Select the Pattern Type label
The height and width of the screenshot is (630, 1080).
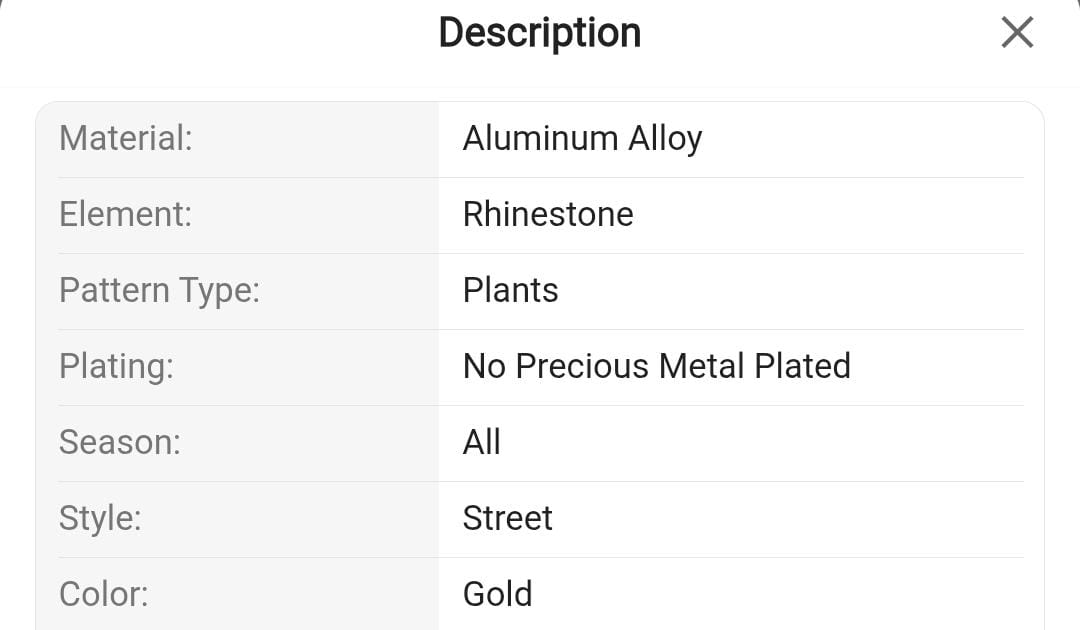(159, 290)
